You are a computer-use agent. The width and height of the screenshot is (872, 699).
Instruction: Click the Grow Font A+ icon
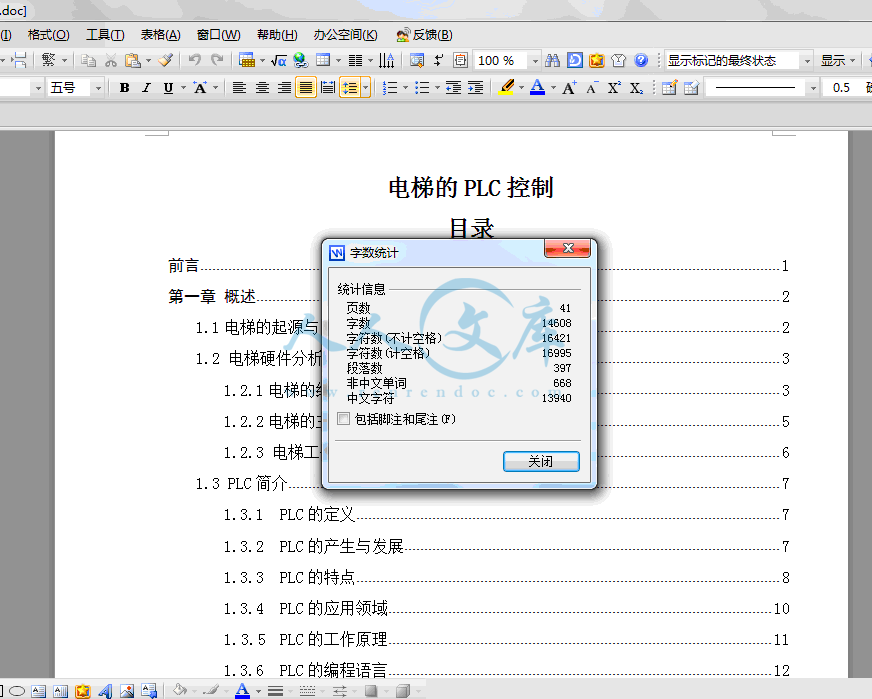tap(569, 87)
